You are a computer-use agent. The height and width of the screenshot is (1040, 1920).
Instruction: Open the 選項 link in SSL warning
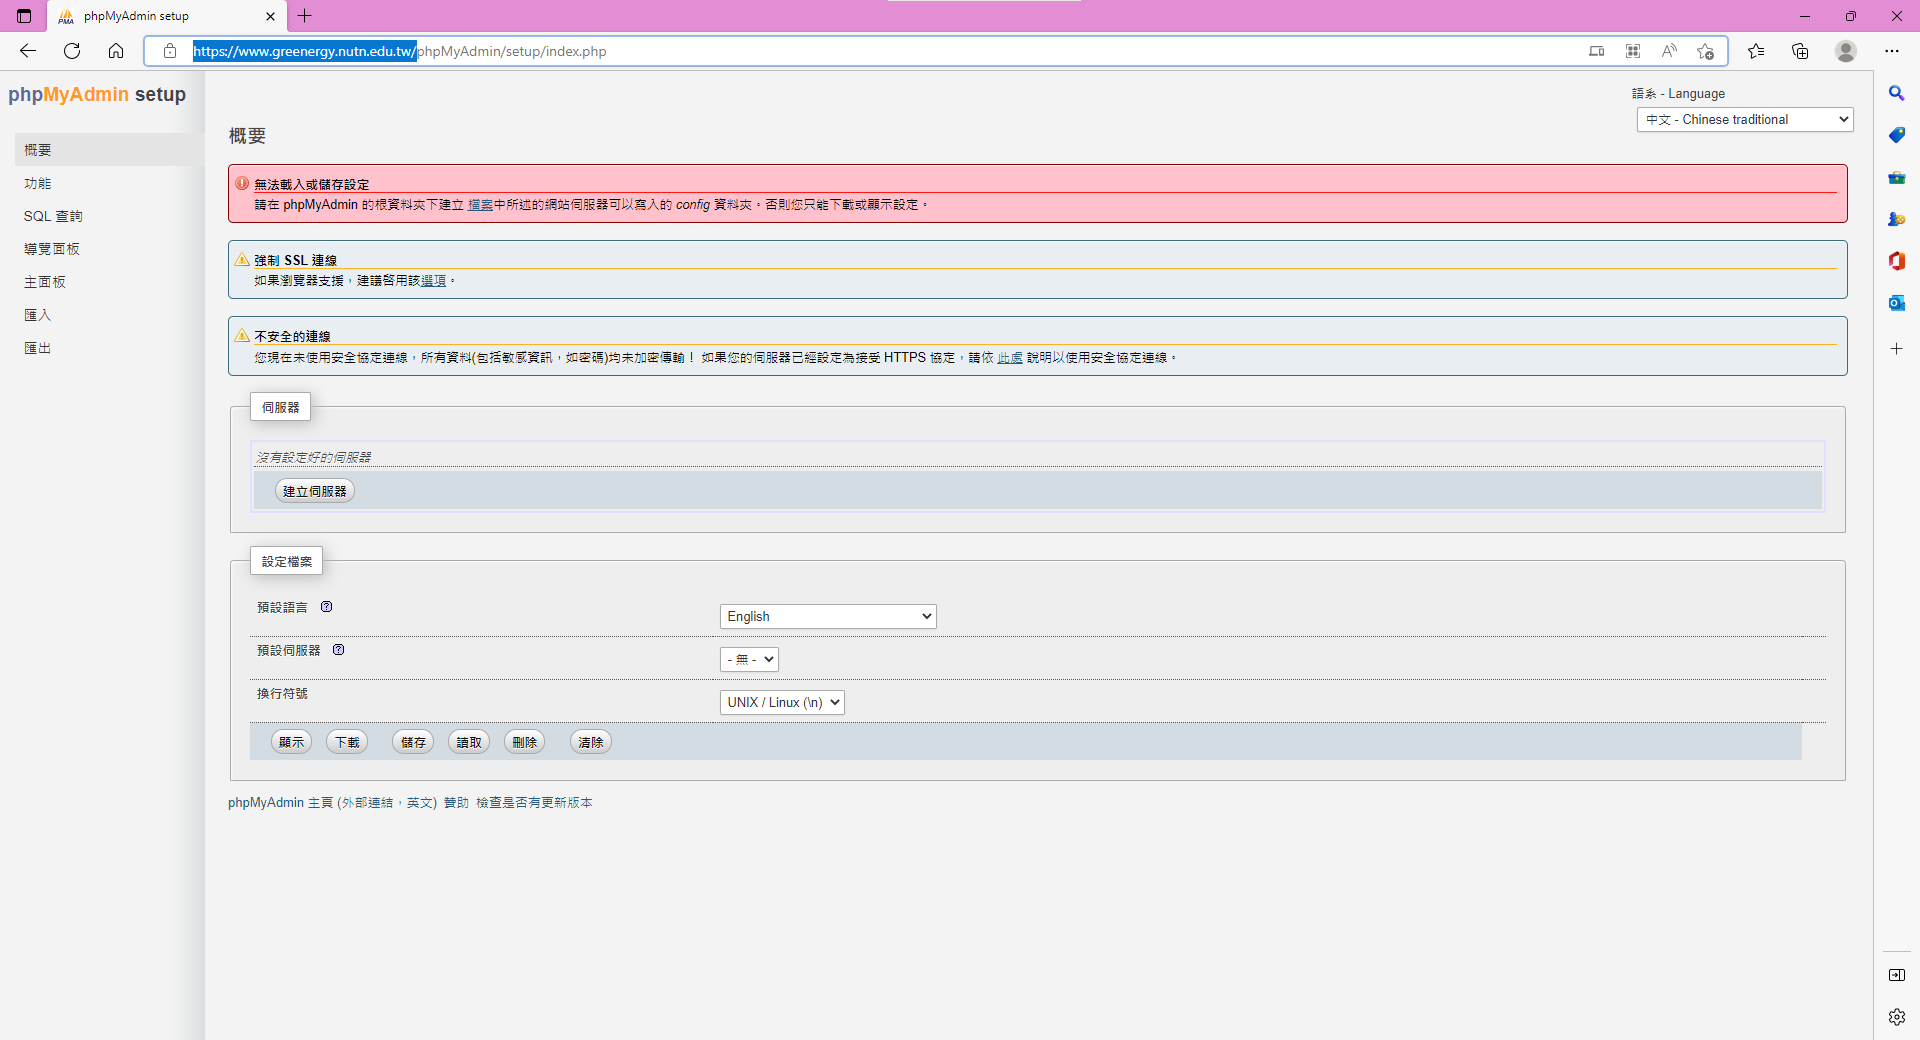coord(433,281)
